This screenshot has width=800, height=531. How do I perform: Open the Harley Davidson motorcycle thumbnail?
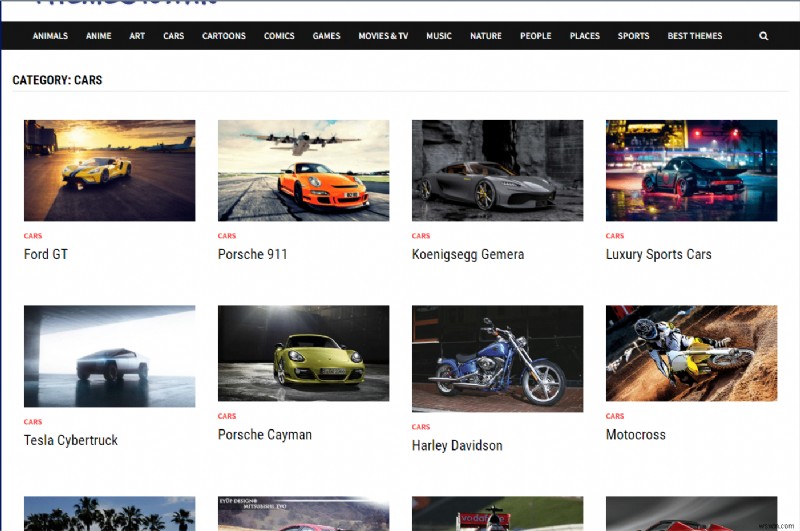point(497,359)
